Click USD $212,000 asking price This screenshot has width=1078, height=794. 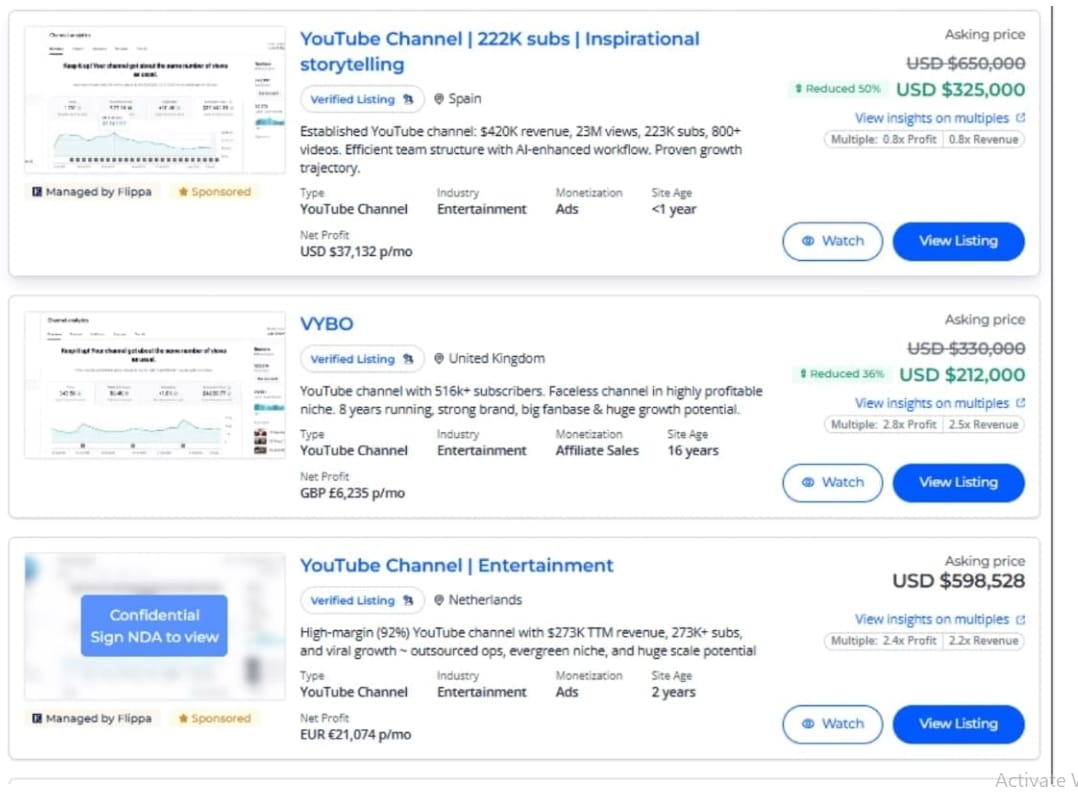coord(962,375)
